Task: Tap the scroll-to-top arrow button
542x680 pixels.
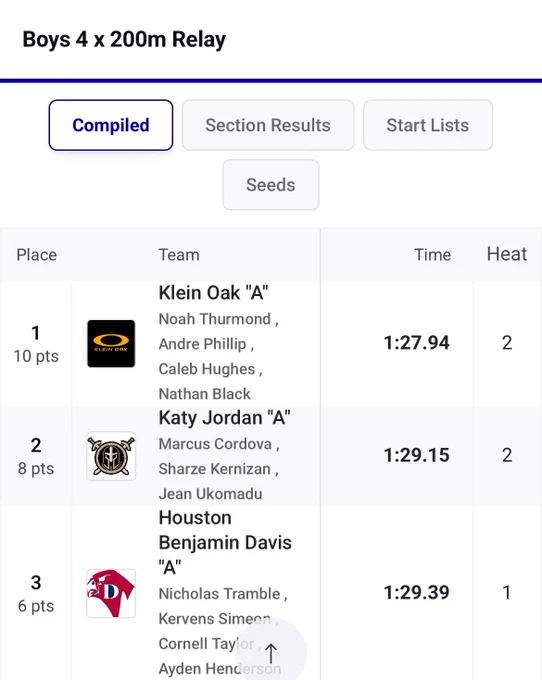Action: point(271,653)
